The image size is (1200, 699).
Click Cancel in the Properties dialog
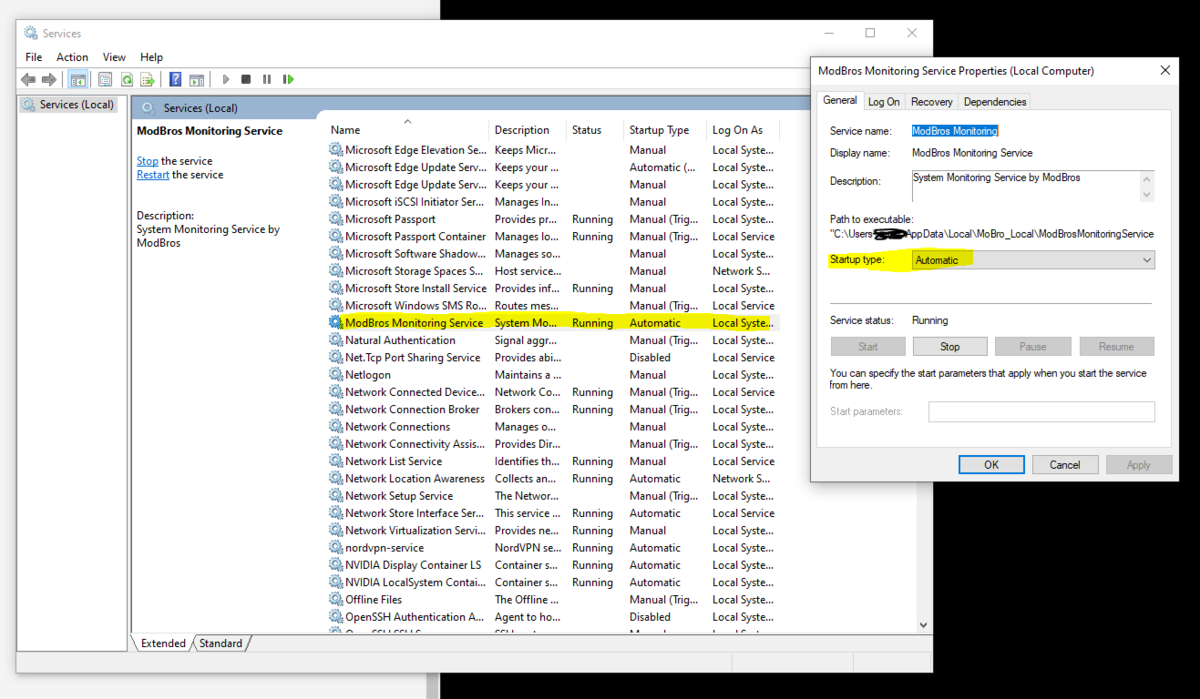1065,465
